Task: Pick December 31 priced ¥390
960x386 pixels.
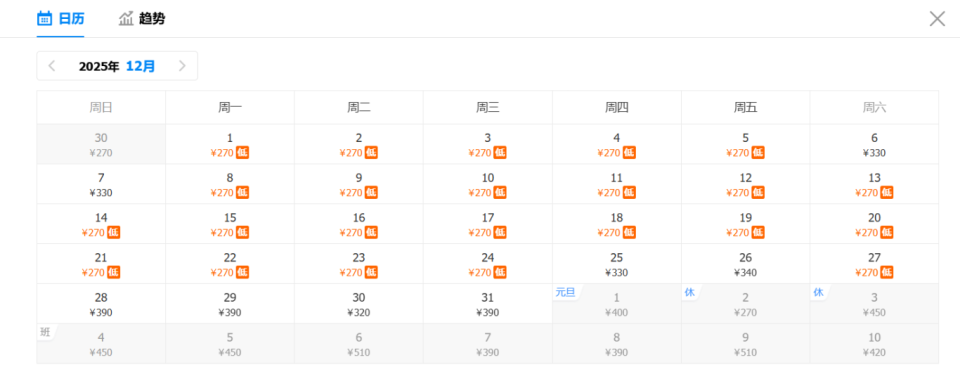Action: 487,304
